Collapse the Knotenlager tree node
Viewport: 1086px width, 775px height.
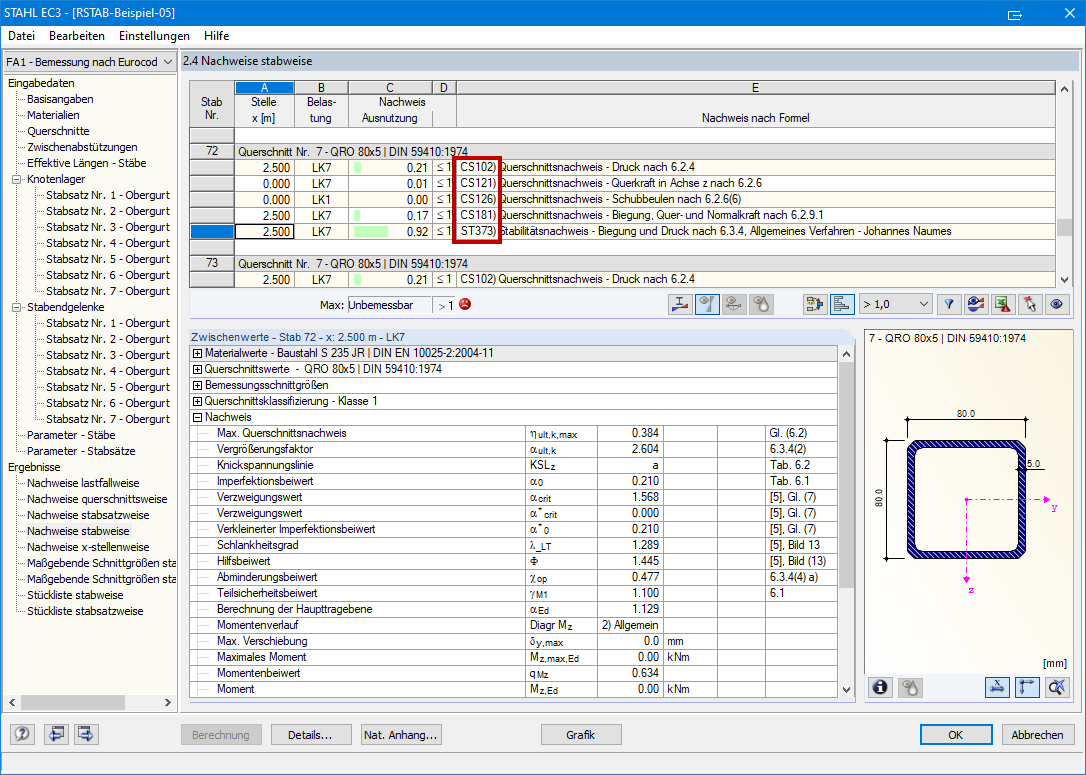[x=17, y=179]
